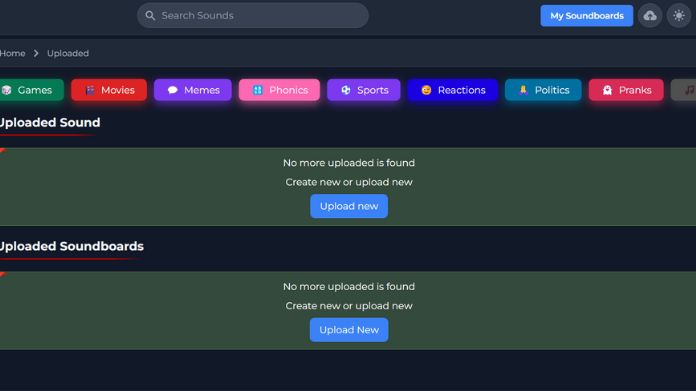Click the search magnifier icon
Image resolution: width=696 pixels, height=391 pixels.
150,16
